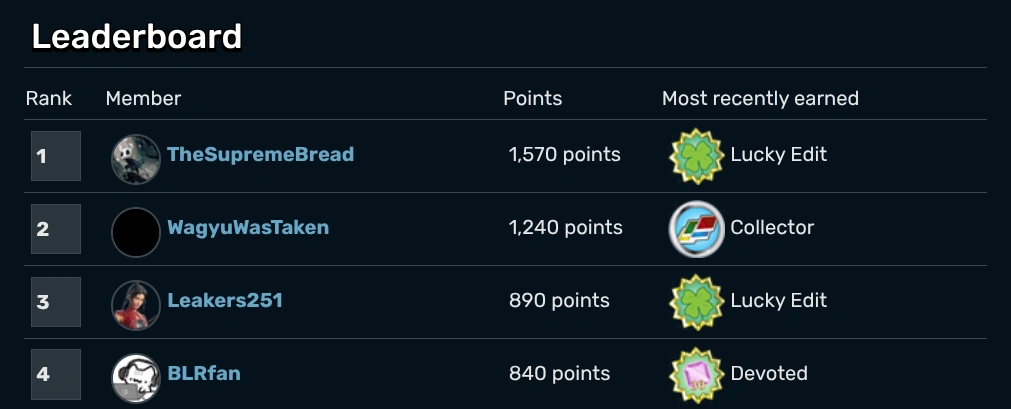The width and height of the screenshot is (1011, 409).
Task: Click TheSupremeBread's Lucky Edit clover badge icon
Action: [694, 156]
